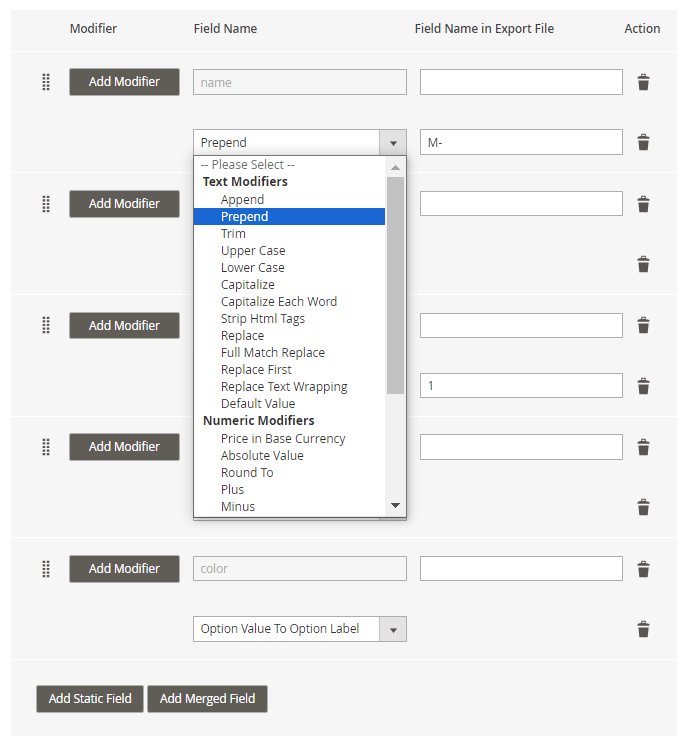The image size is (685, 736).
Task: Select Strip Html Tags modifier option
Action: pos(263,319)
